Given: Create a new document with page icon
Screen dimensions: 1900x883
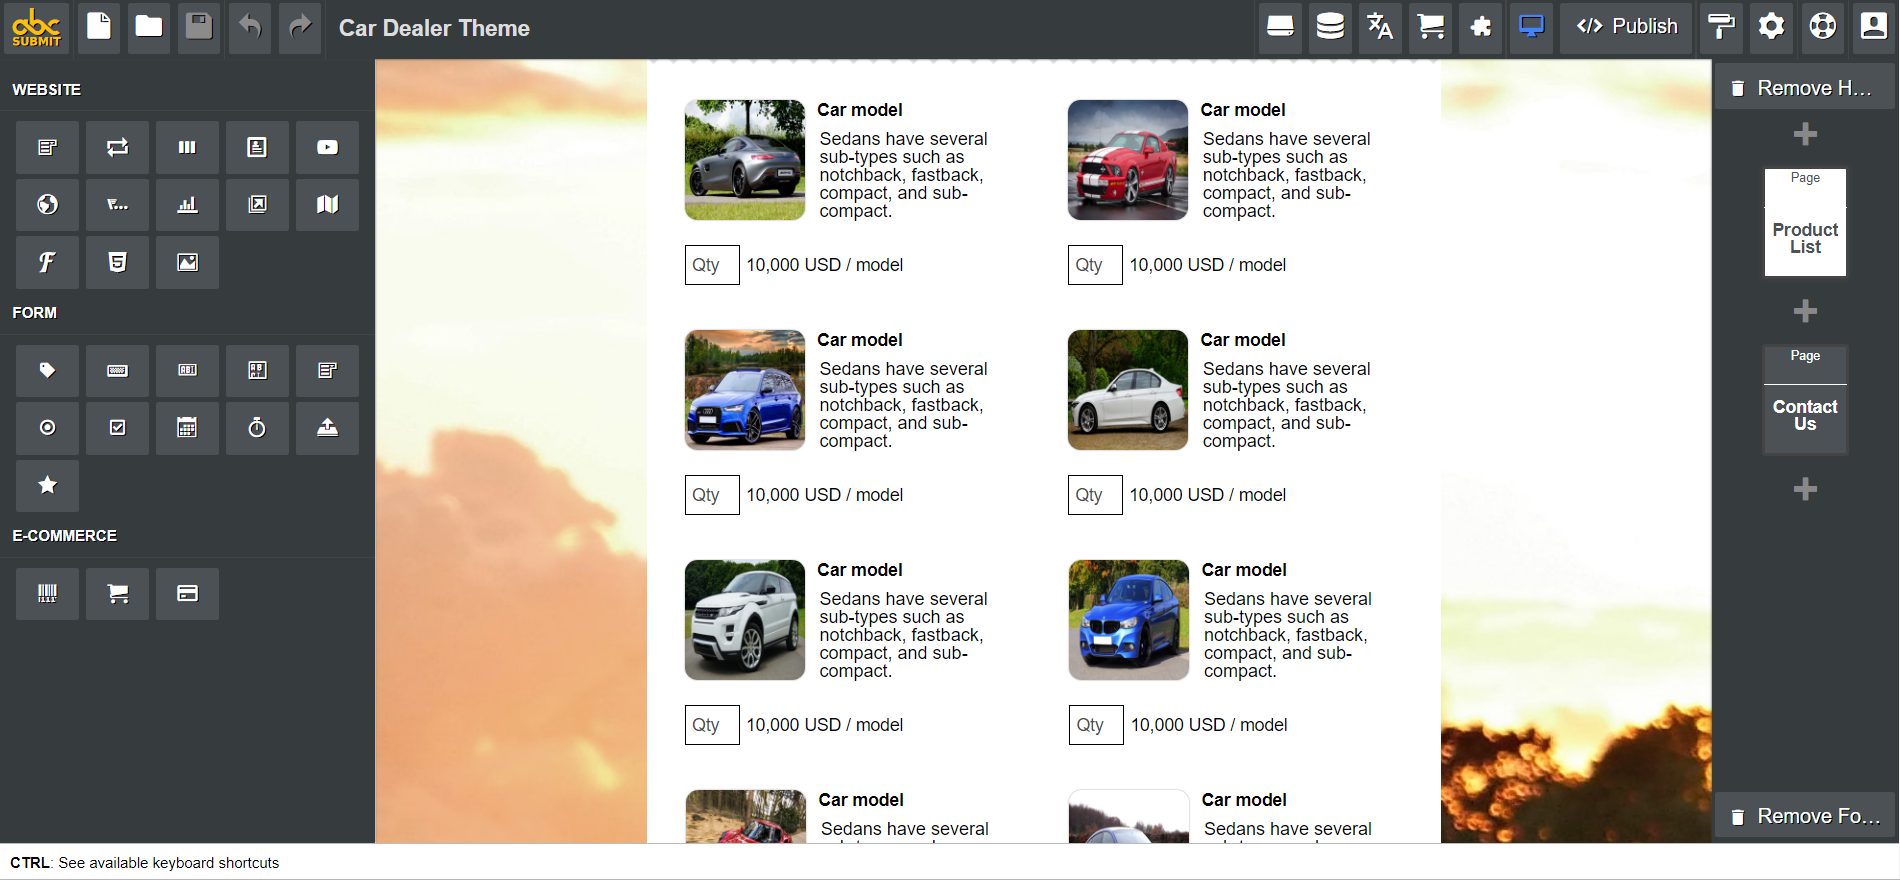Looking at the screenshot, I should pos(99,27).
